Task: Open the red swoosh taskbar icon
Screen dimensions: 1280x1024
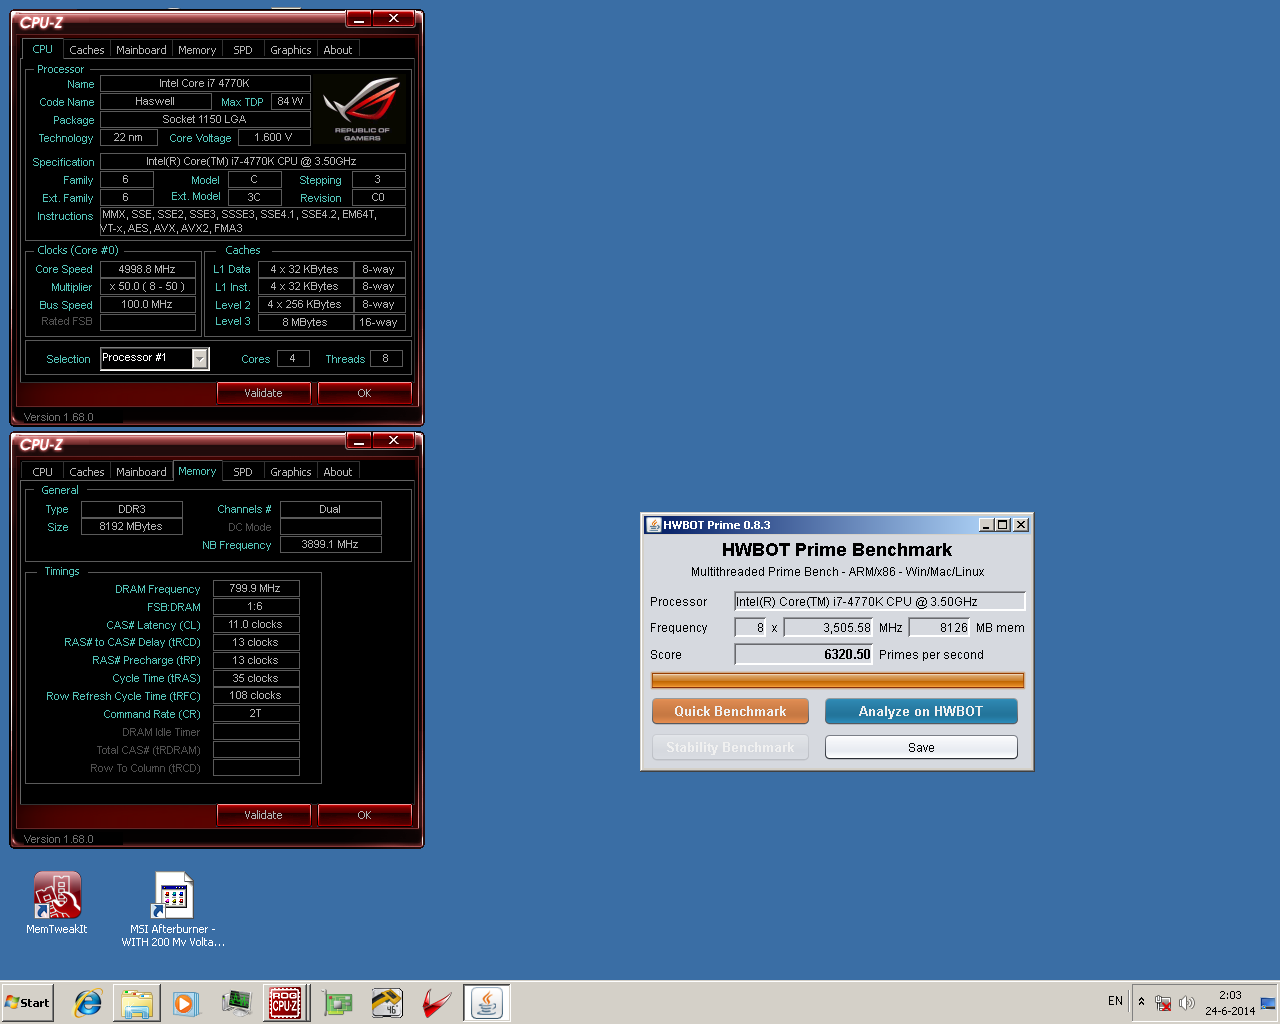Action: pyautogui.click(x=436, y=1003)
